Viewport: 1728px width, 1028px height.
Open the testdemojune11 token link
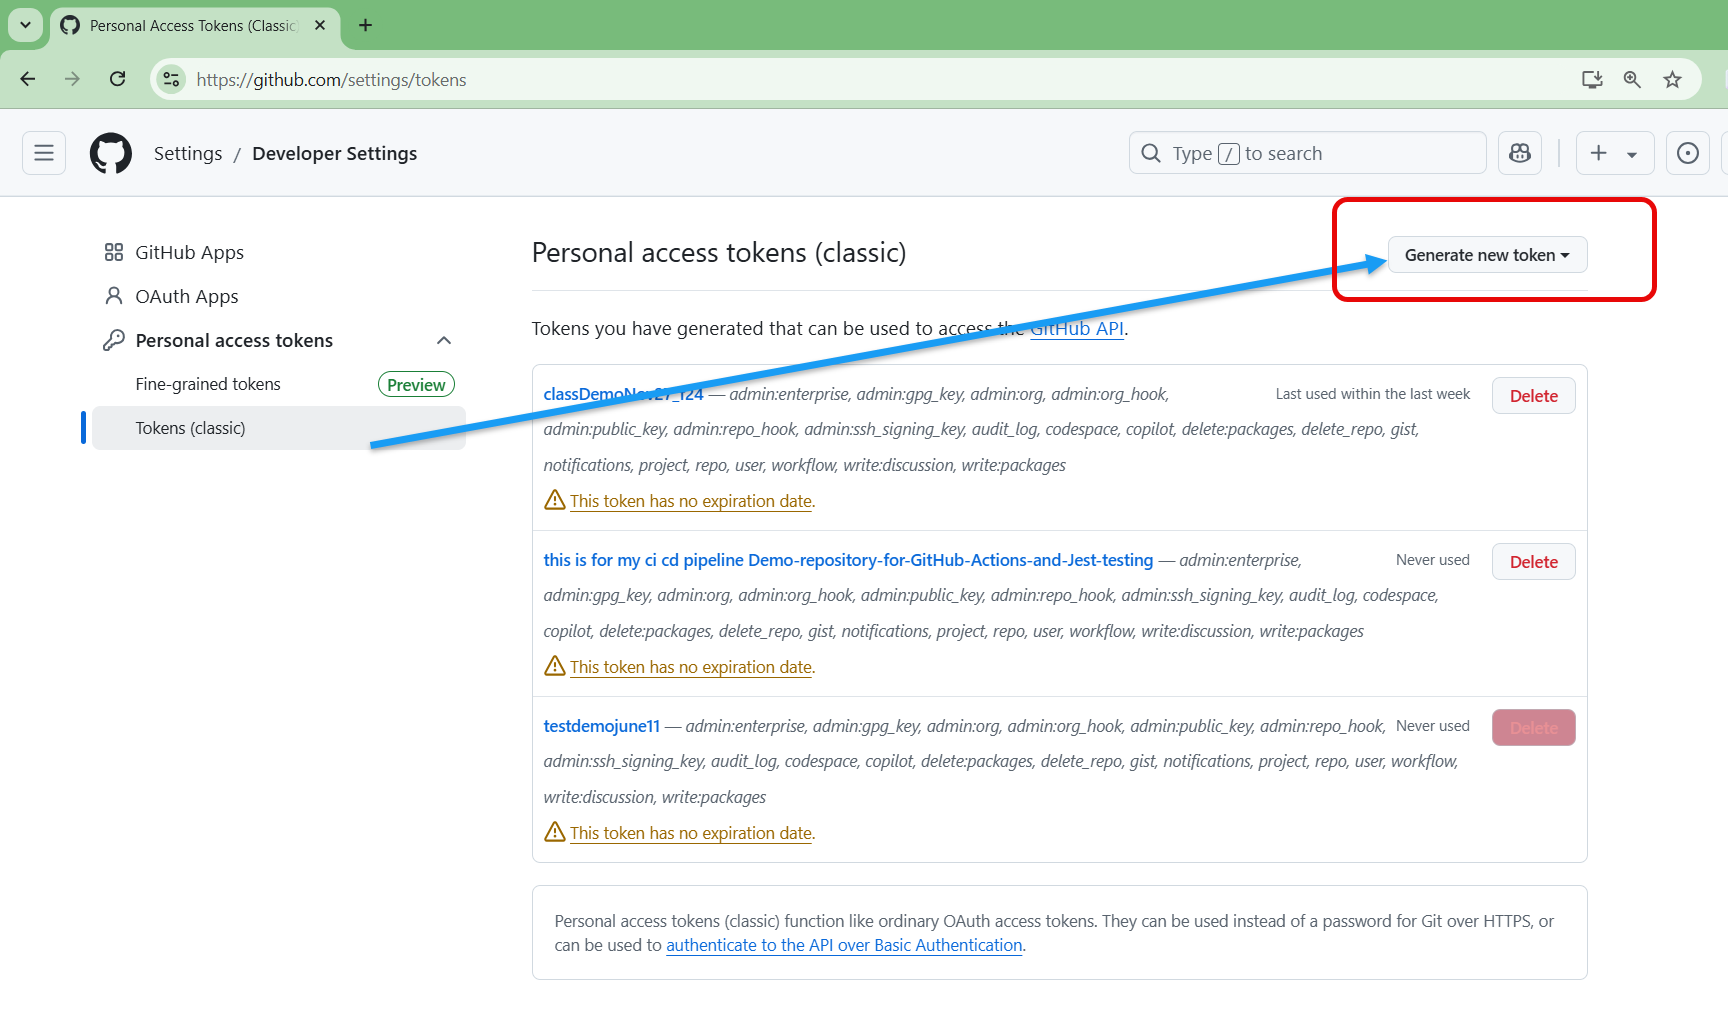click(x=601, y=726)
